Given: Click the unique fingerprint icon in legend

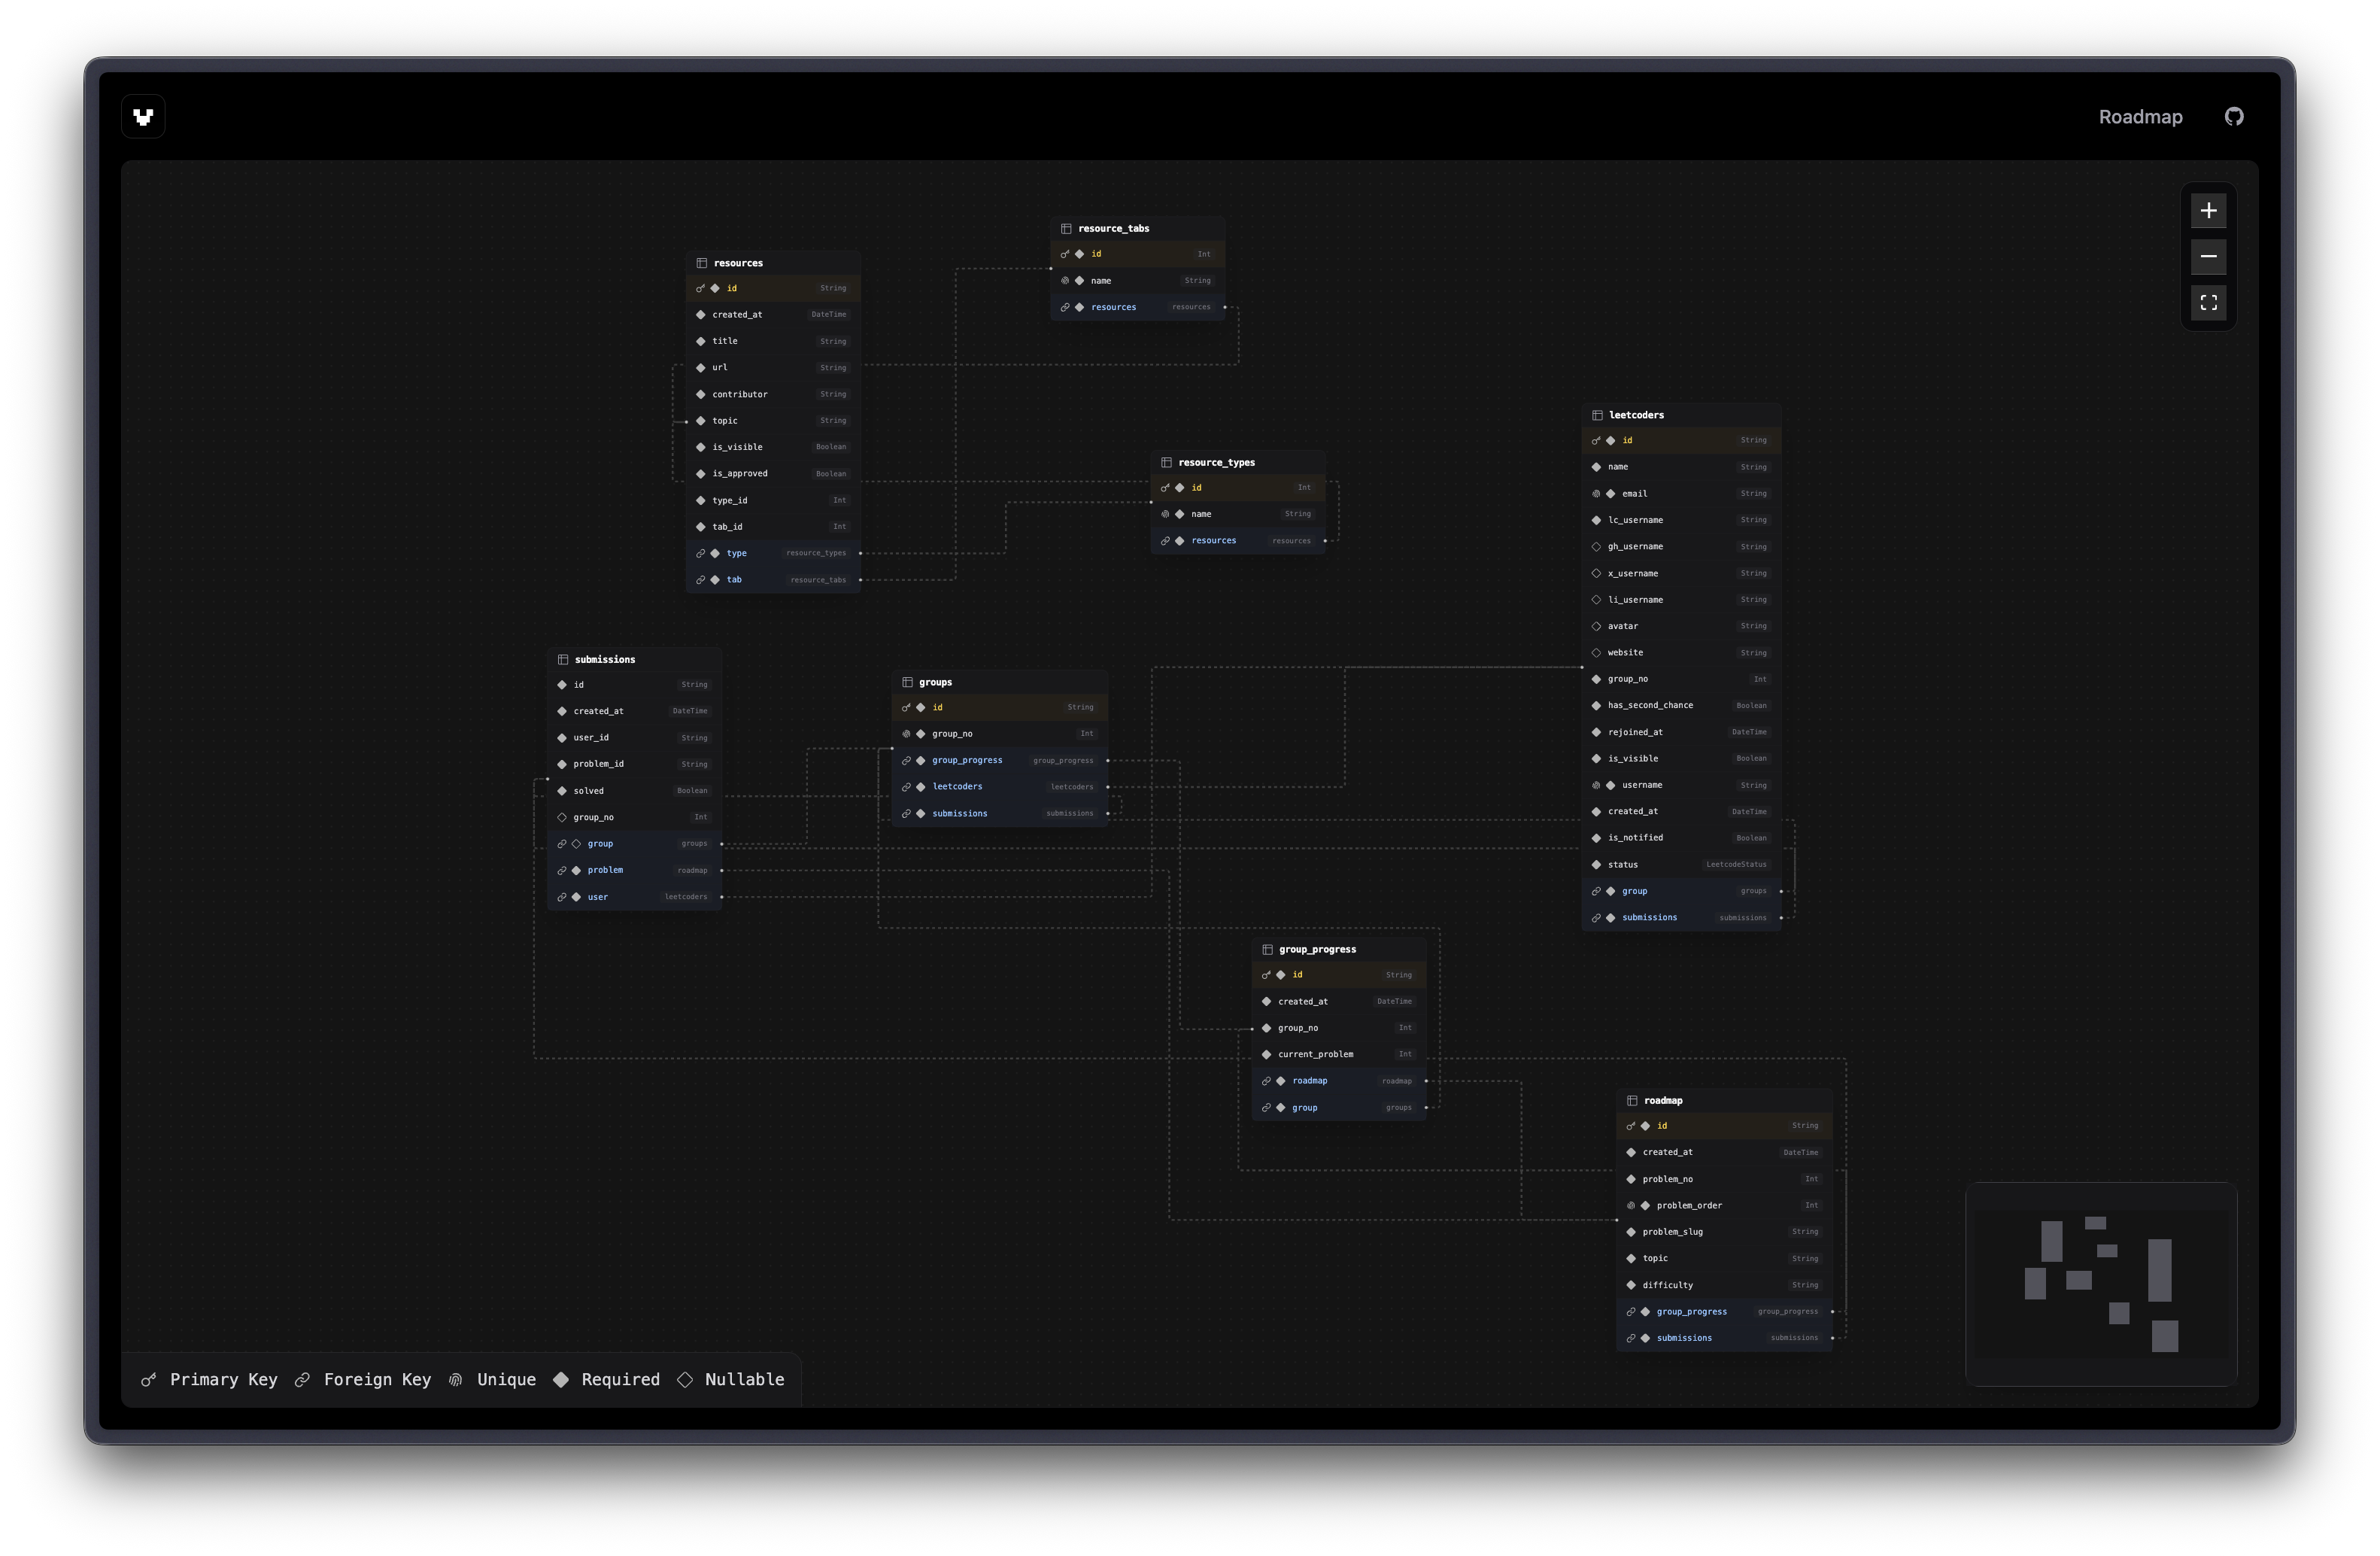Looking at the screenshot, I should pyautogui.click(x=456, y=1380).
